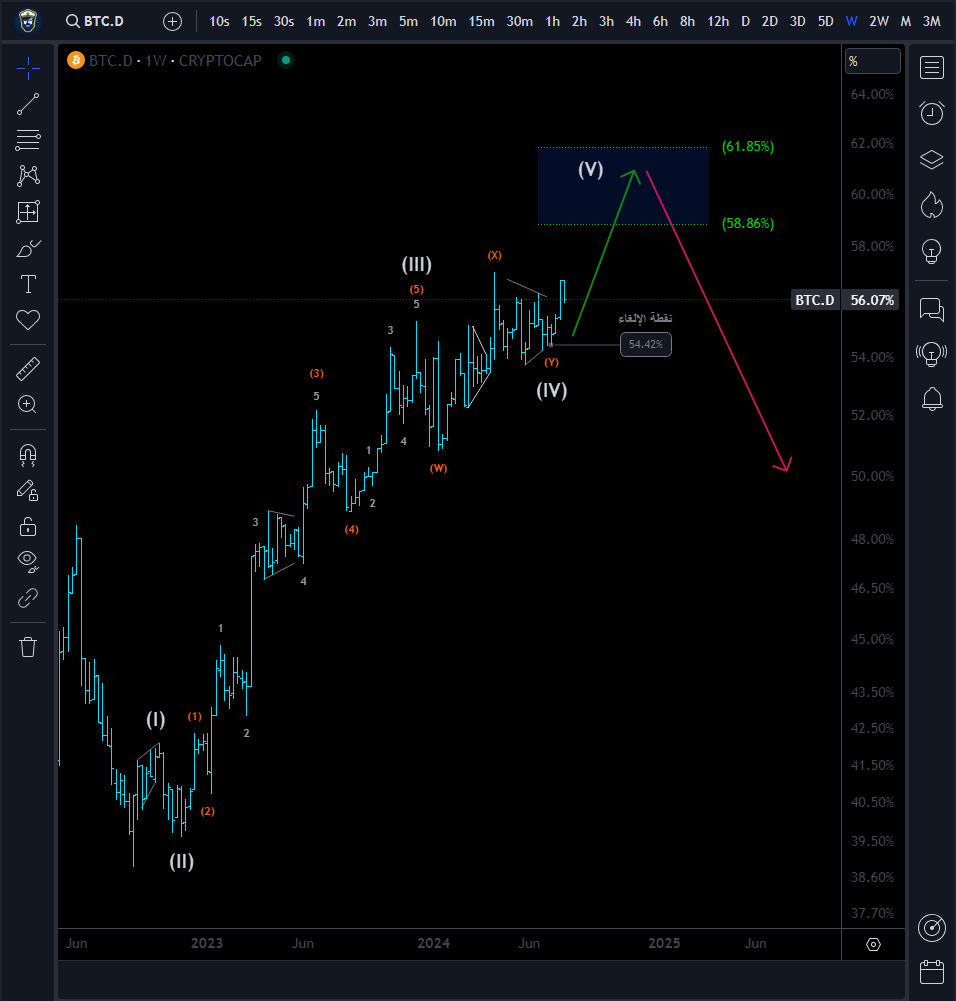Viewport: 956px width, 1001px height.
Task: Select the M monthly timeframe
Action: pyautogui.click(x=906, y=22)
